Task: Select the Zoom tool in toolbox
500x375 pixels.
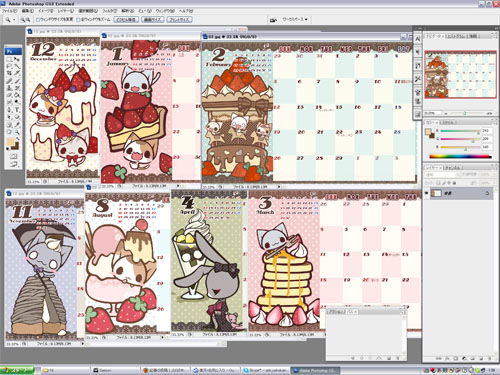Action: pyautogui.click(x=17, y=132)
